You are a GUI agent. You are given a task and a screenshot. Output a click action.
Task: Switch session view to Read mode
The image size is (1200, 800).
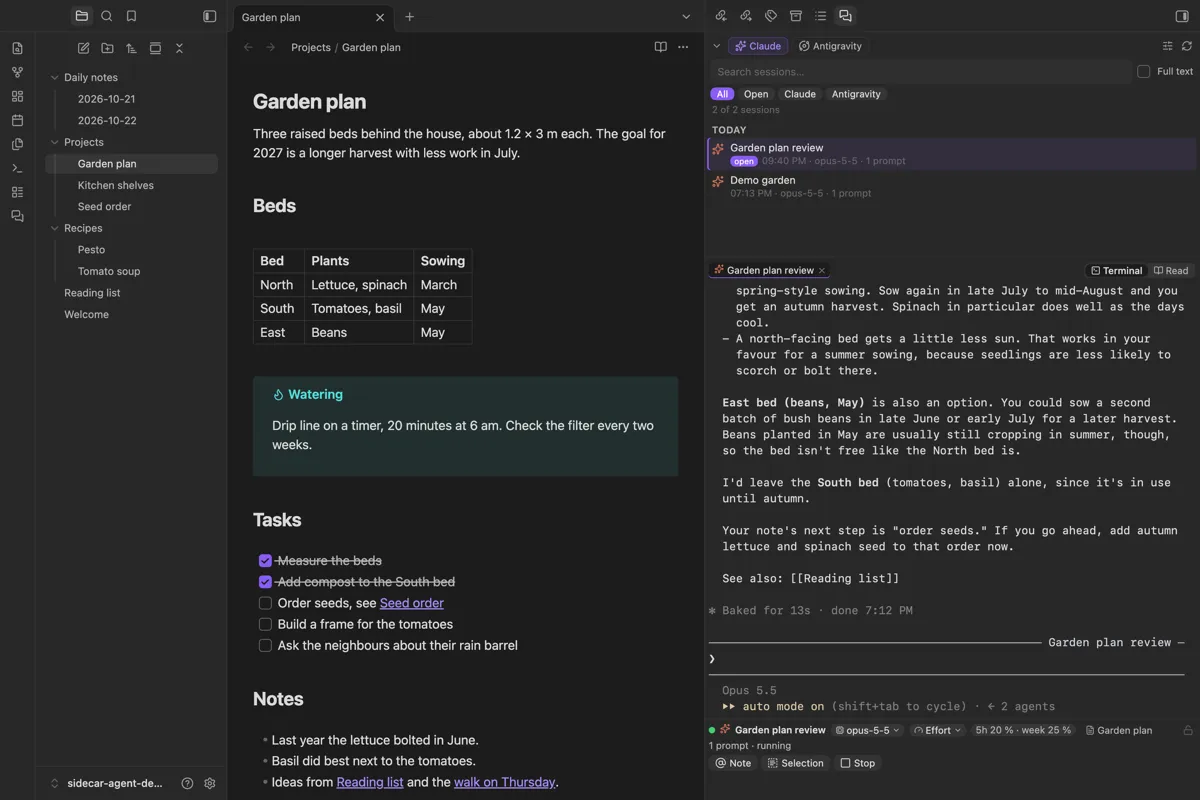point(1171,270)
